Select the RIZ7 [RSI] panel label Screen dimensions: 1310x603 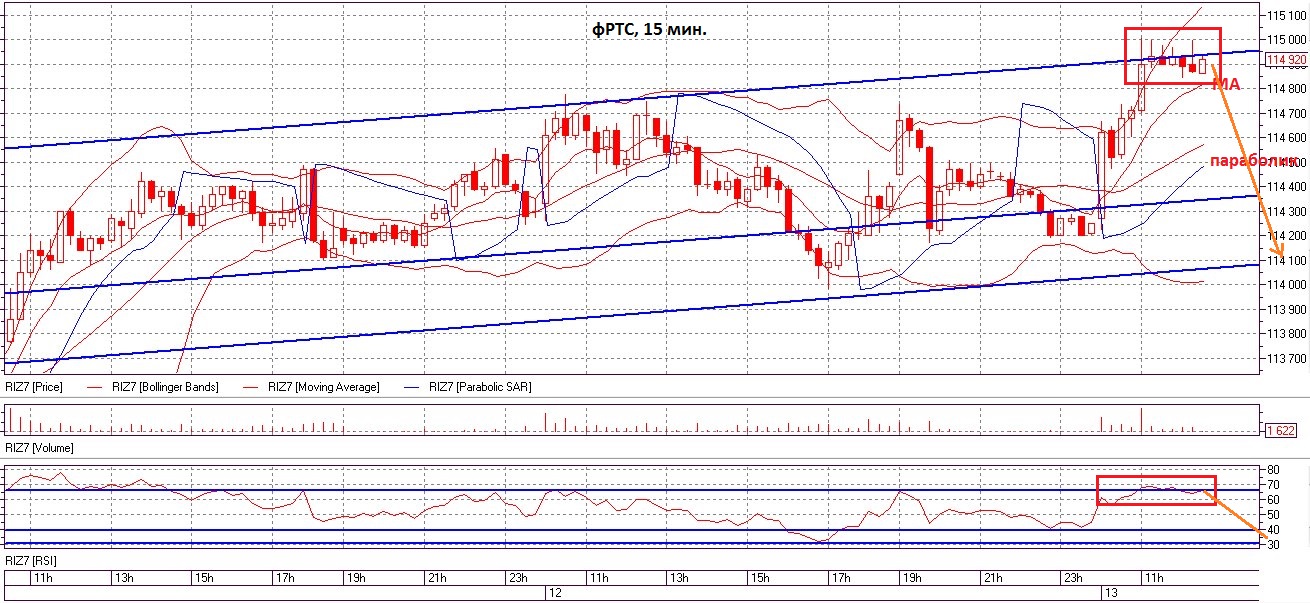pyautogui.click(x=32, y=558)
